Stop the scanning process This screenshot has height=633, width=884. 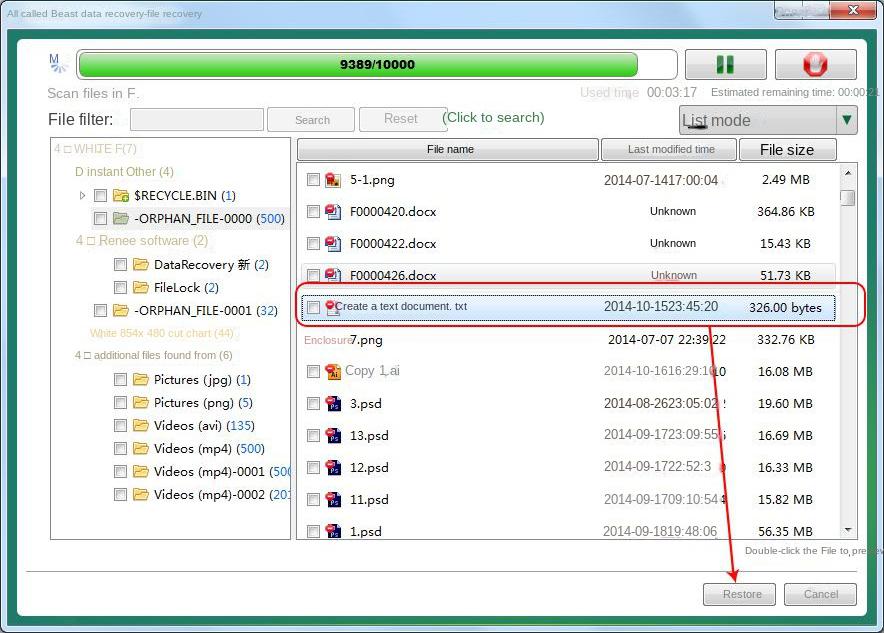pyautogui.click(x=815, y=64)
